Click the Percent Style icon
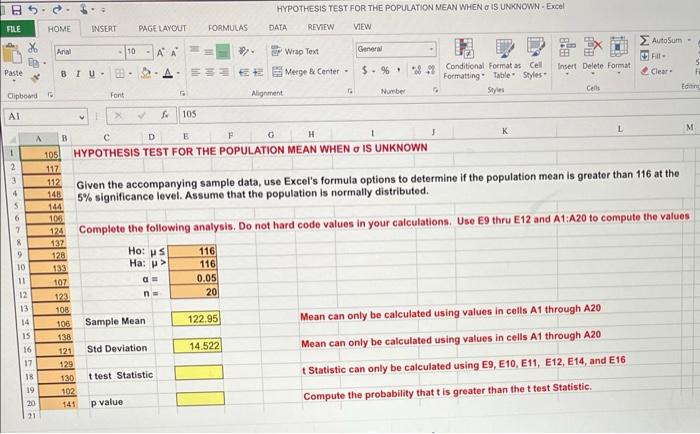Screen dimensions: 700x434 point(385,70)
